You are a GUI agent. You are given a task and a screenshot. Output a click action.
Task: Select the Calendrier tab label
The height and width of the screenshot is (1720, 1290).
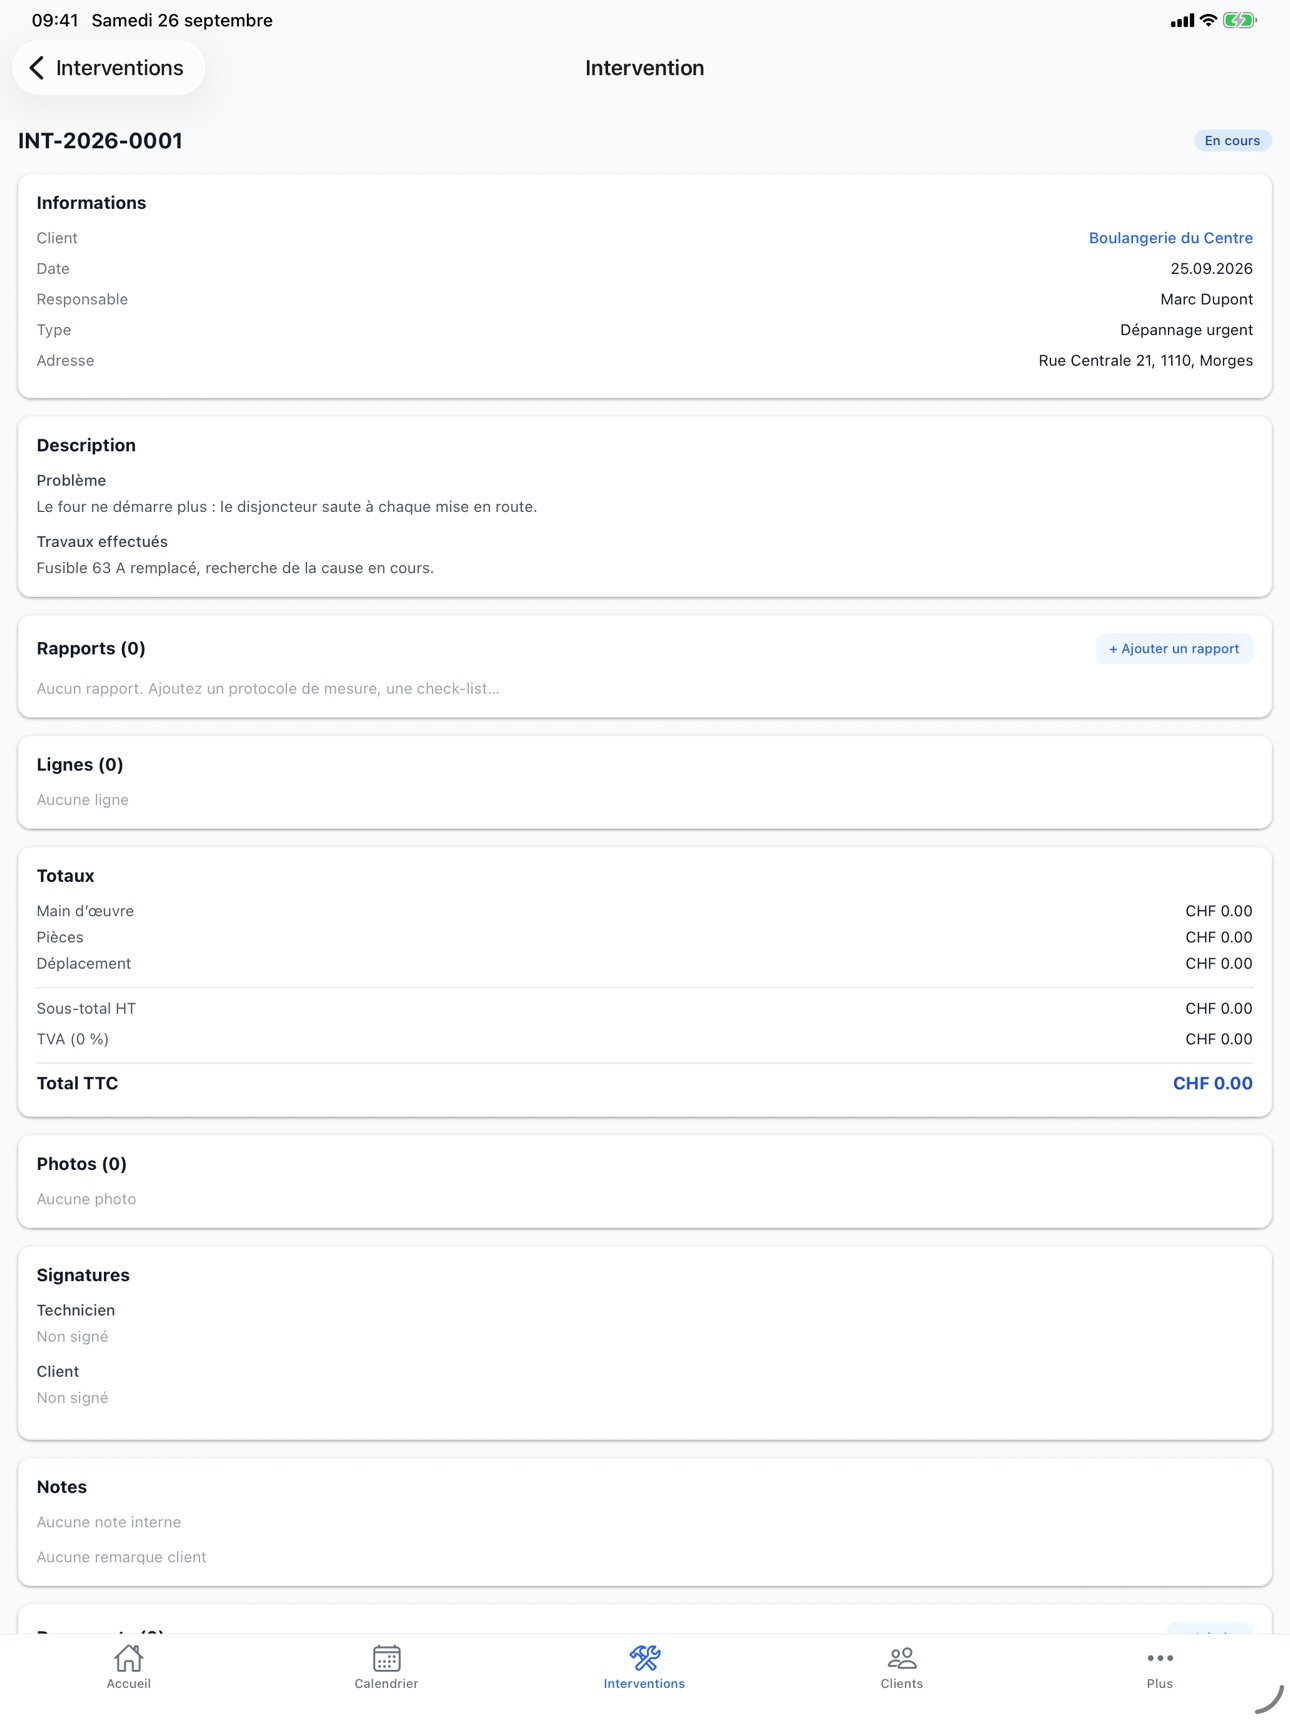click(x=386, y=1684)
